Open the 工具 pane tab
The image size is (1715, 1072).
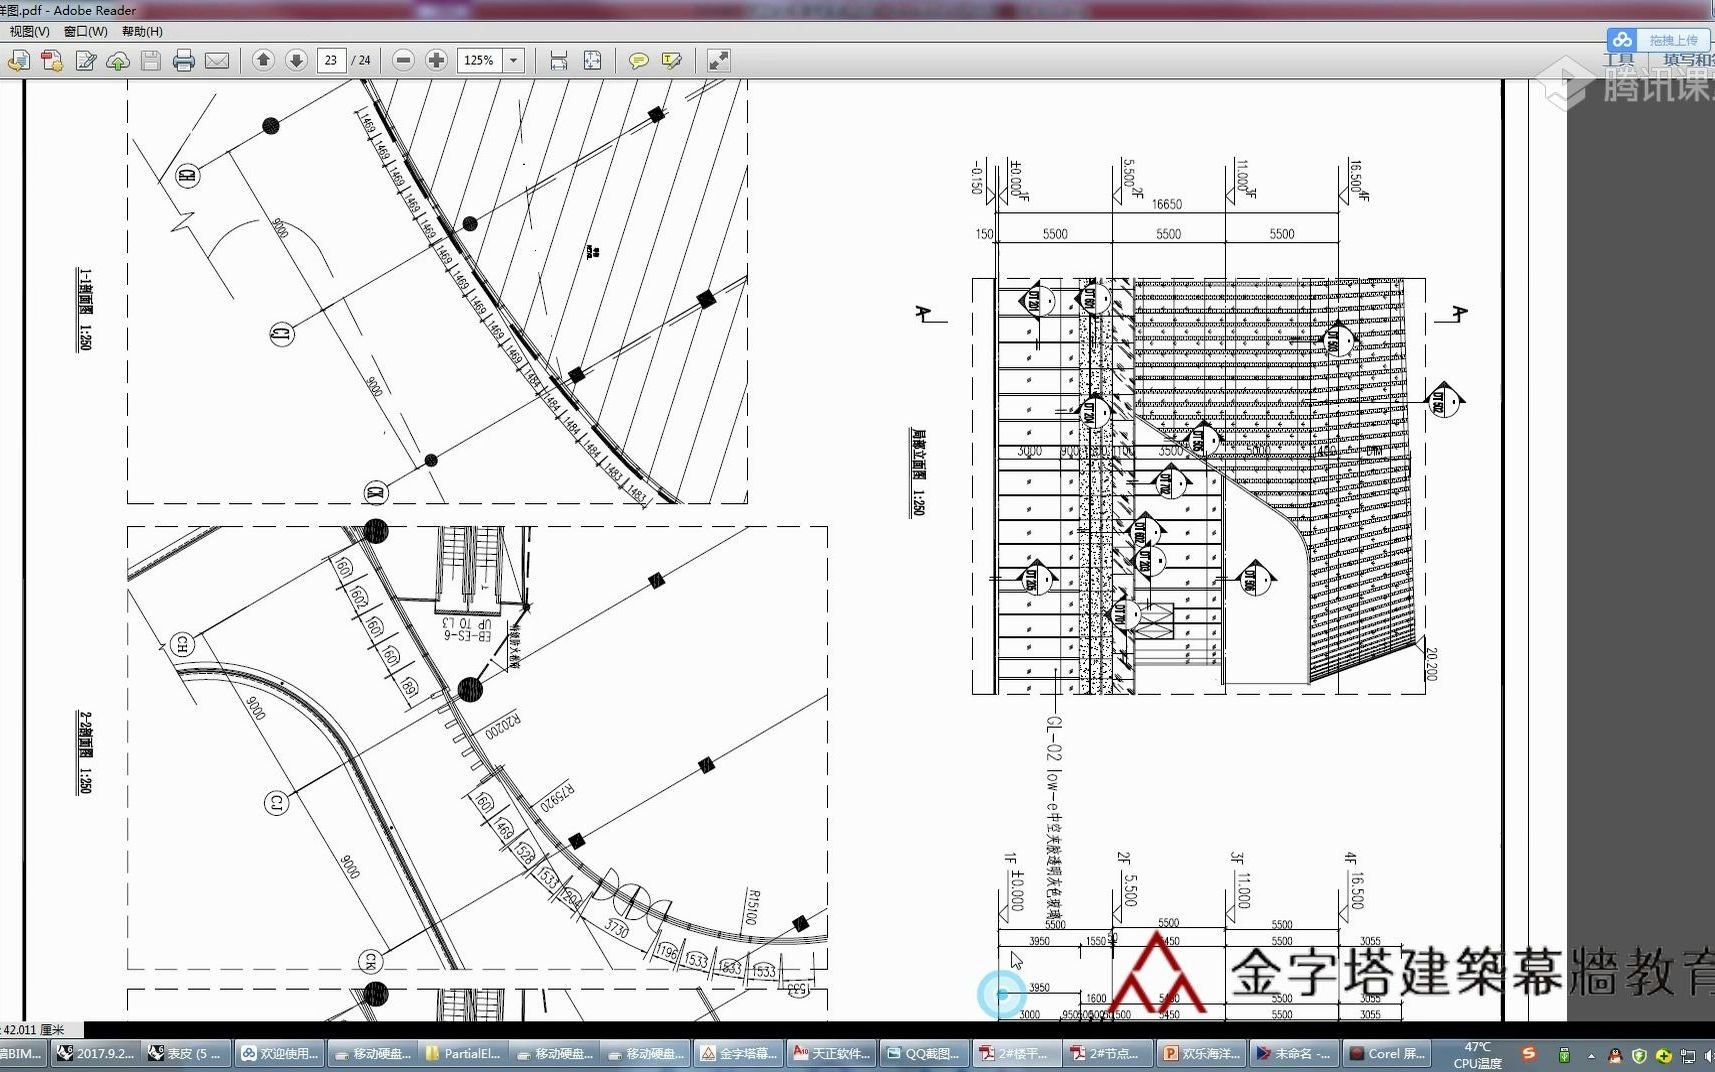pyautogui.click(x=1619, y=61)
